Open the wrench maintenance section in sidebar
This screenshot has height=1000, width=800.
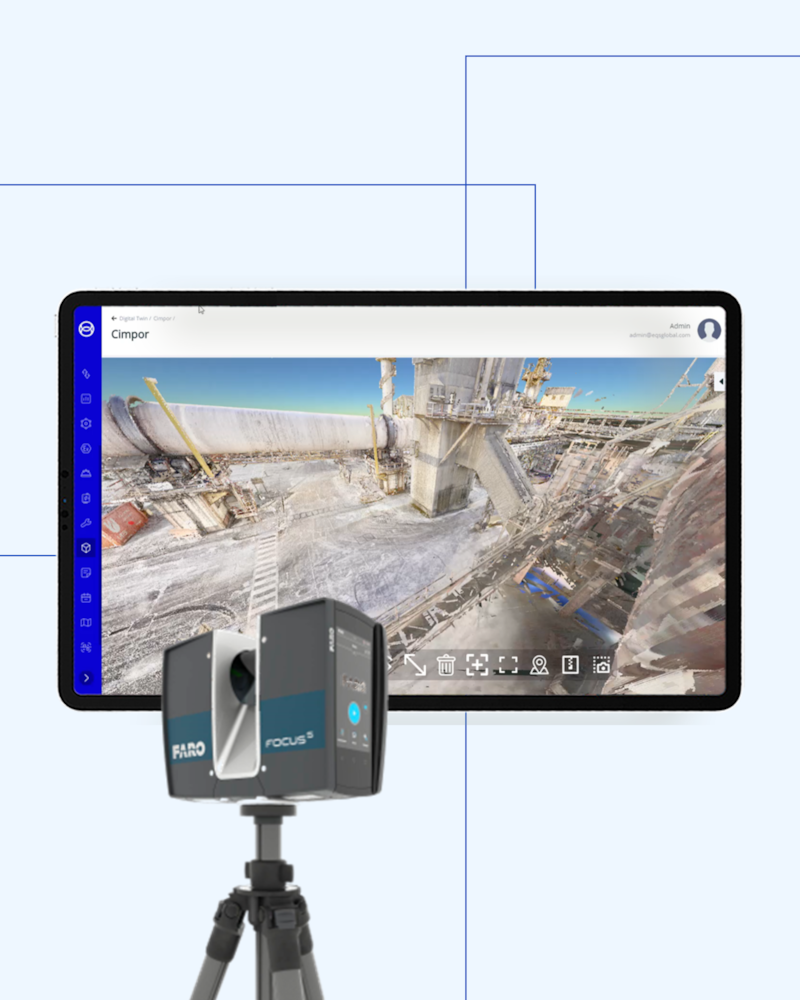coord(86,523)
